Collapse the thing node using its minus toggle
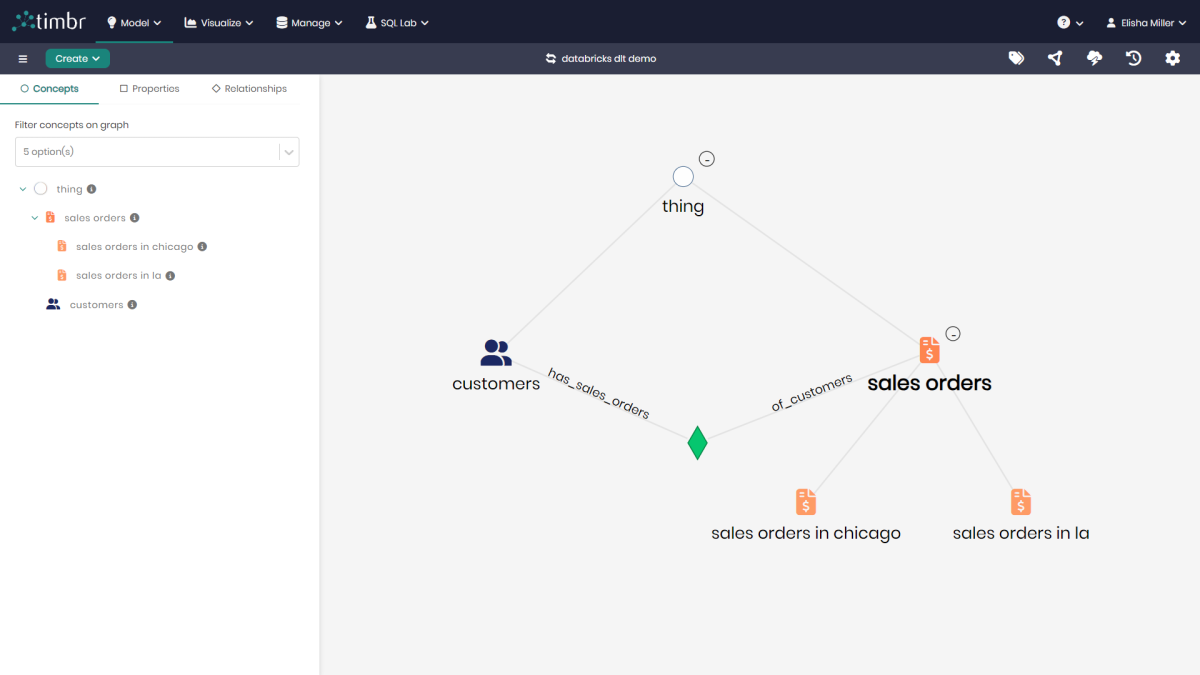This screenshot has width=1200, height=675. coord(707,158)
